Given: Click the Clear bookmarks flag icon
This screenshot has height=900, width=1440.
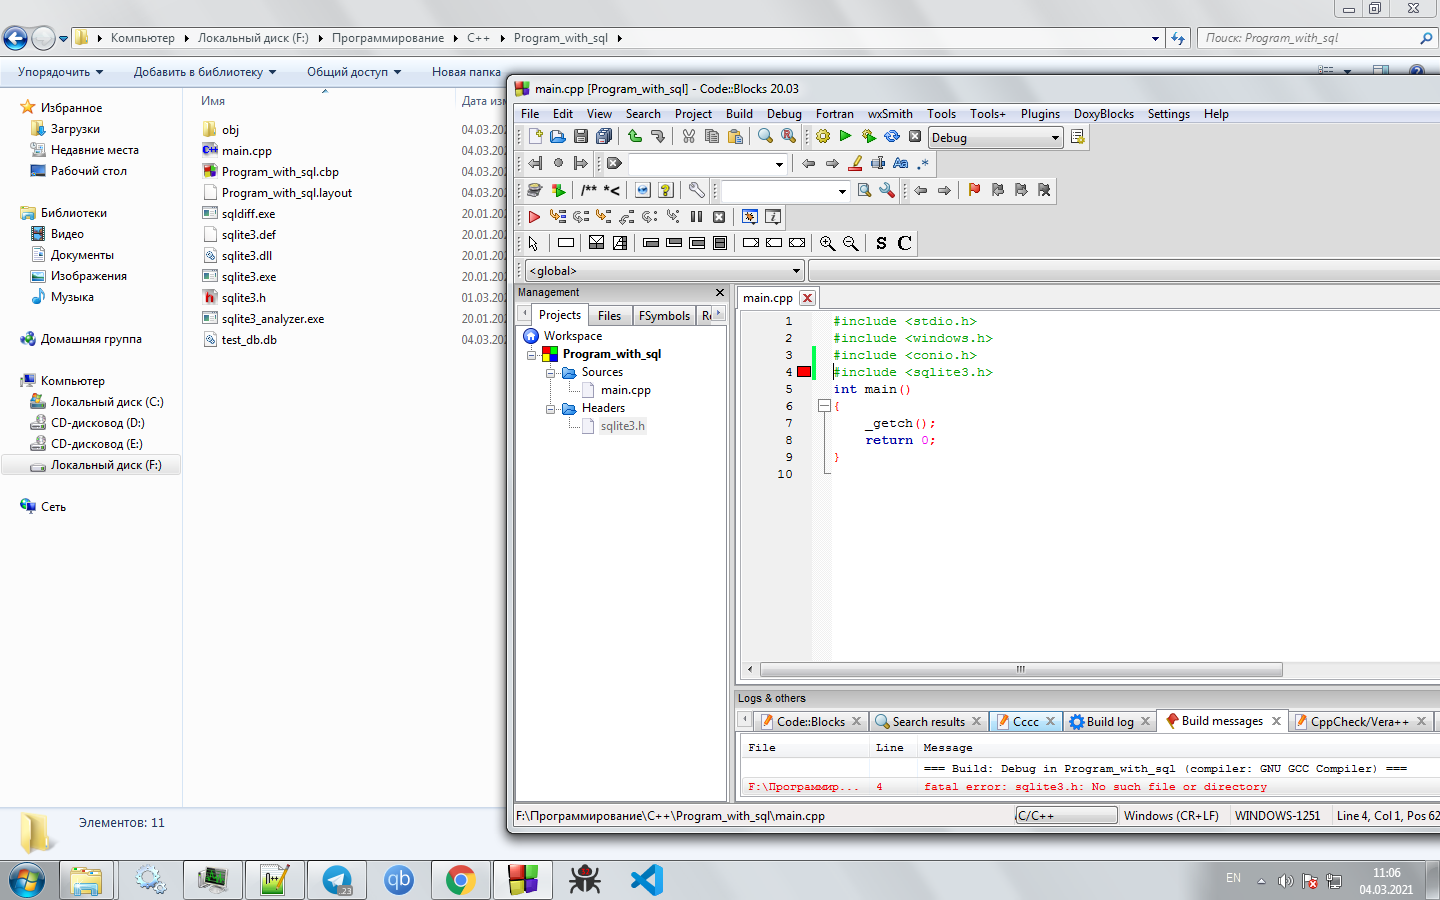Looking at the screenshot, I should point(1044,190).
